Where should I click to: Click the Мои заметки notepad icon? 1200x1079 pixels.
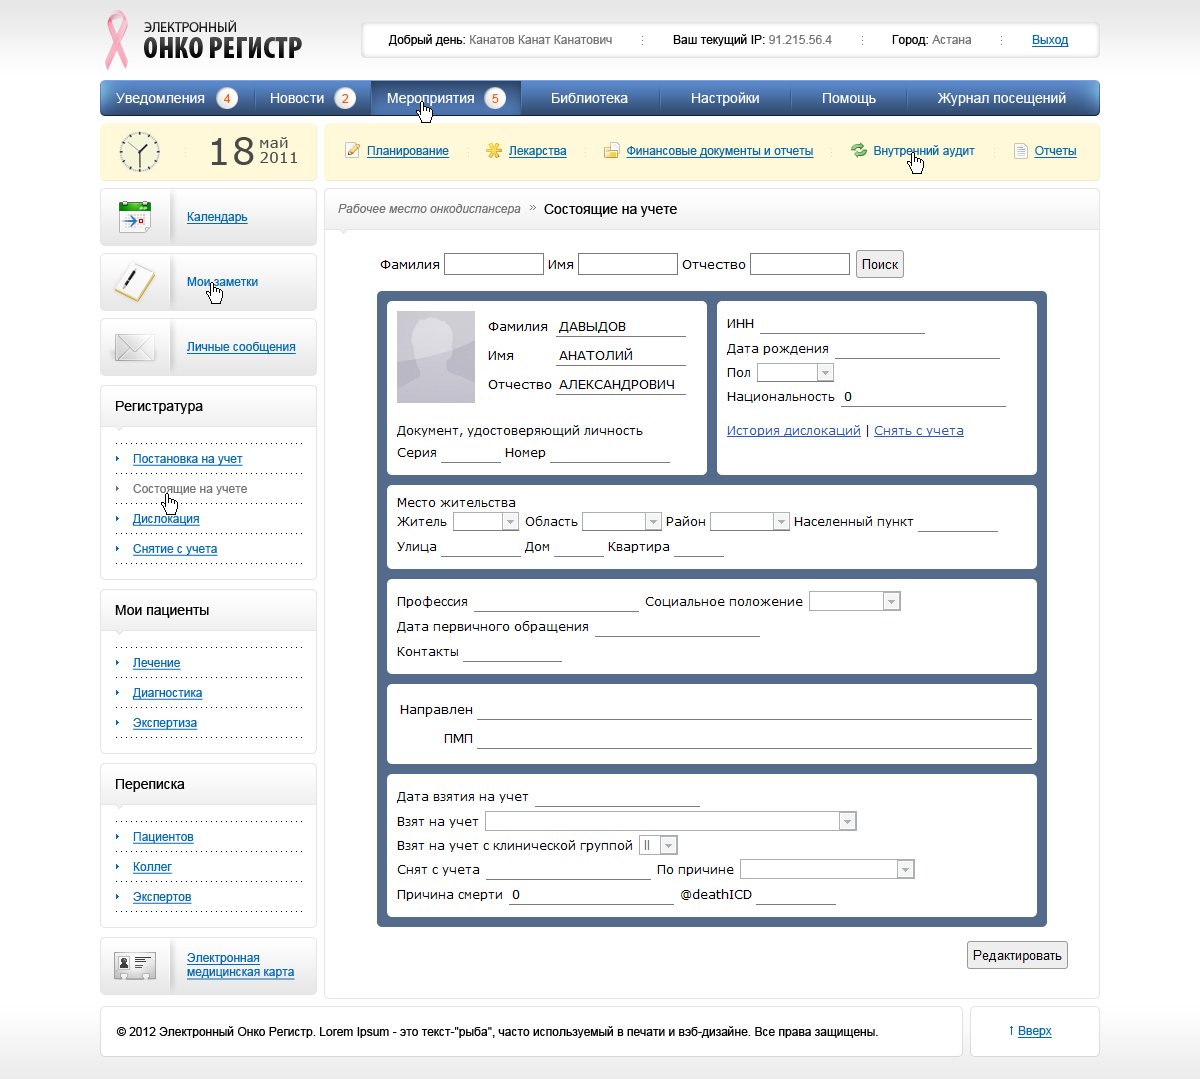click(x=134, y=282)
